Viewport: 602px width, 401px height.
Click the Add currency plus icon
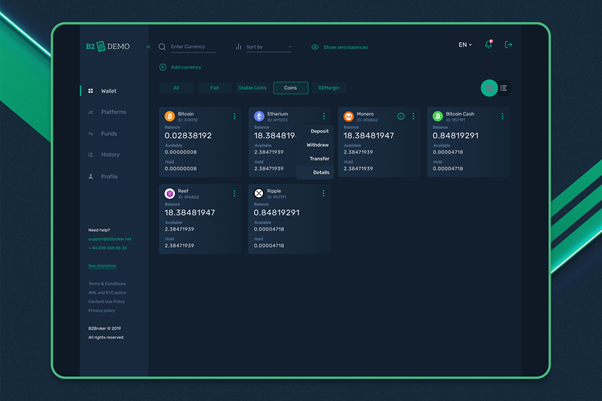coord(163,67)
